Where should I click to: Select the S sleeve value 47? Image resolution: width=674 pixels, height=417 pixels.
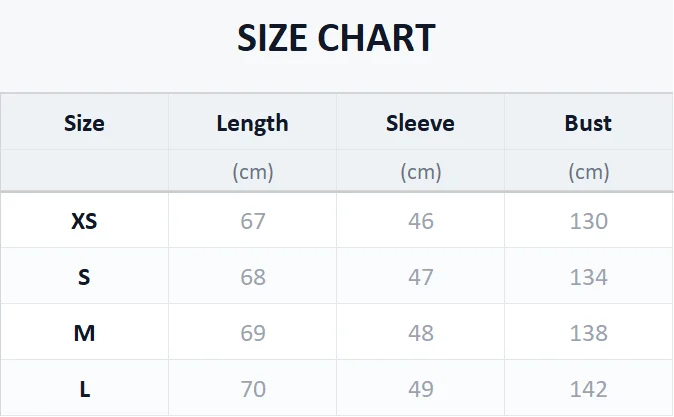point(421,277)
